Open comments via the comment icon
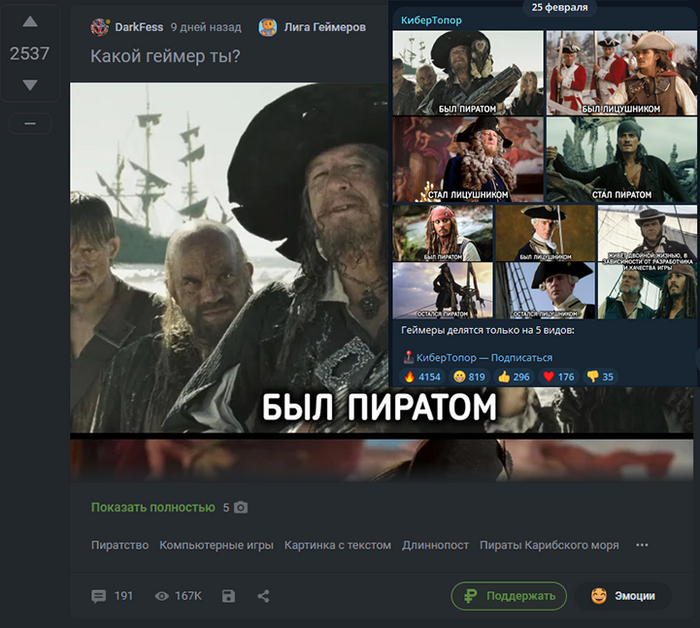 coord(99,596)
